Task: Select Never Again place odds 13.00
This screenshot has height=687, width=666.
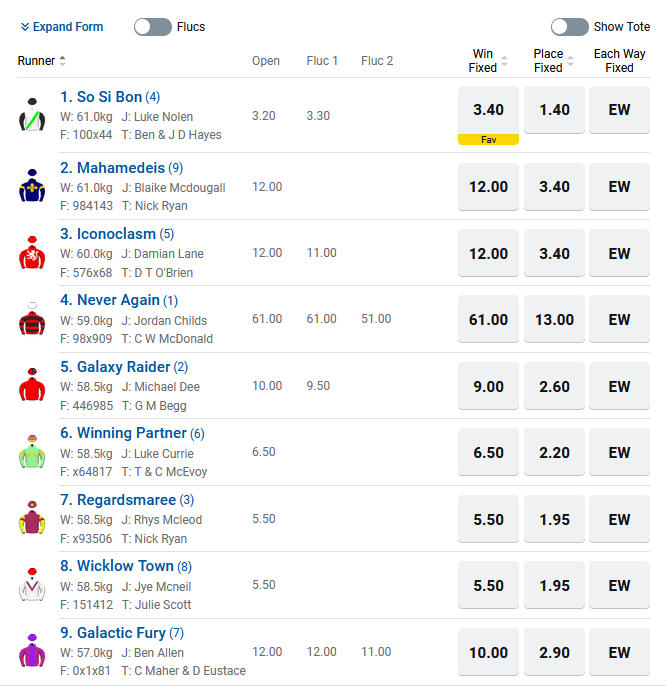Action: [554, 320]
